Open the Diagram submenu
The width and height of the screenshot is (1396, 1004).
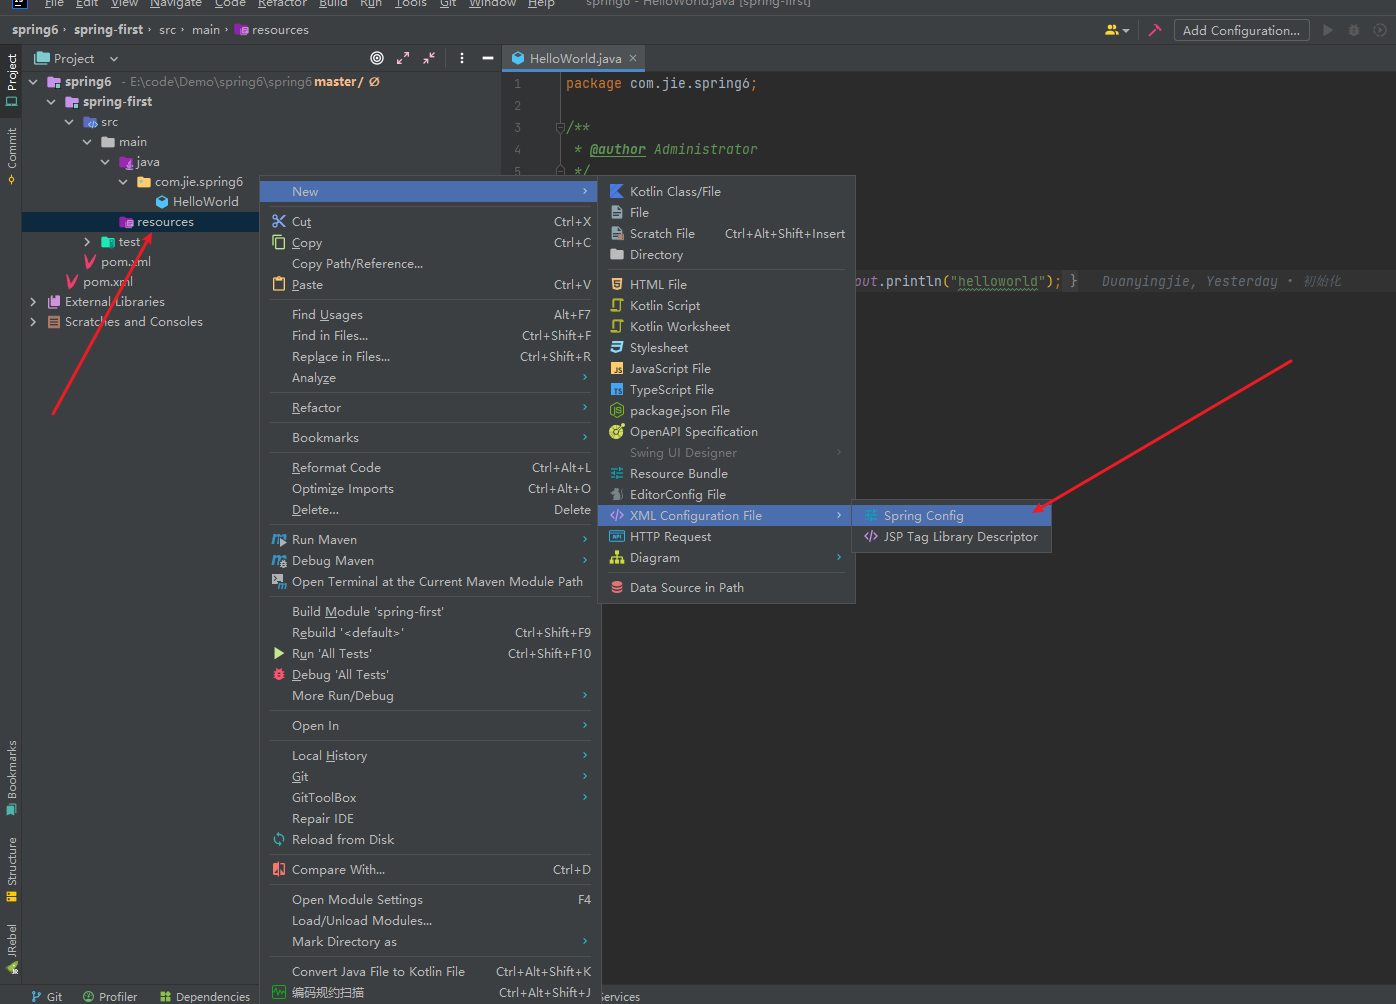click(726, 557)
